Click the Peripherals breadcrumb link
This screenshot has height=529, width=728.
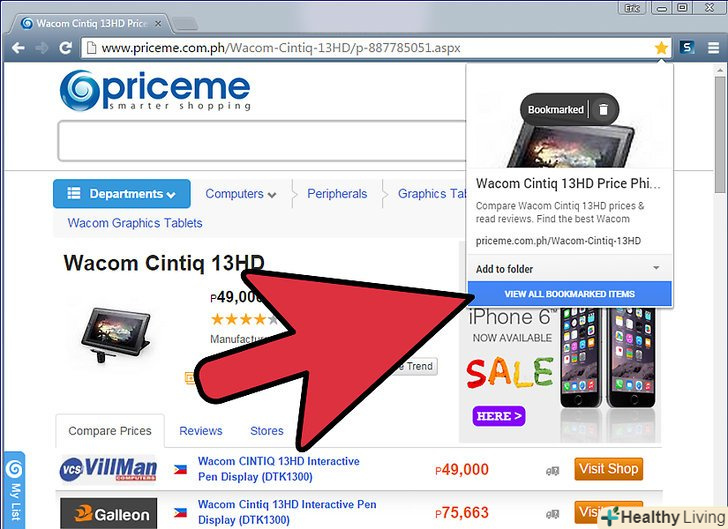(337, 194)
